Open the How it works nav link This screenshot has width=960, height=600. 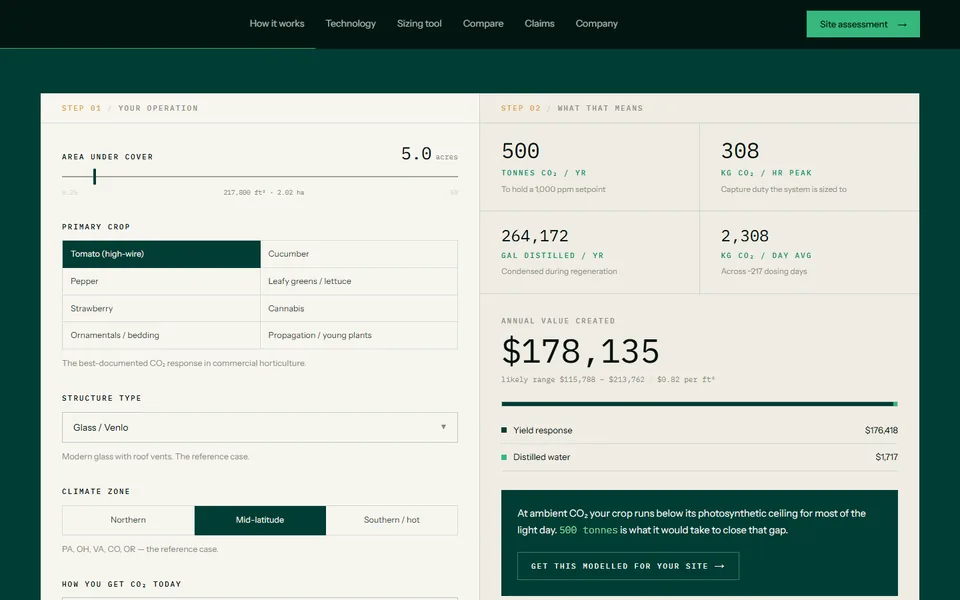click(x=277, y=23)
